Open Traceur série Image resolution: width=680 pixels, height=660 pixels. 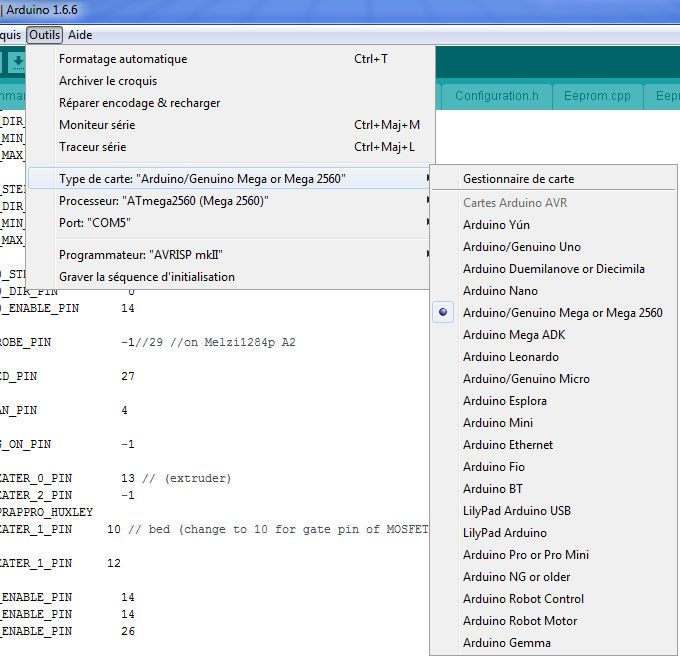coord(229,147)
